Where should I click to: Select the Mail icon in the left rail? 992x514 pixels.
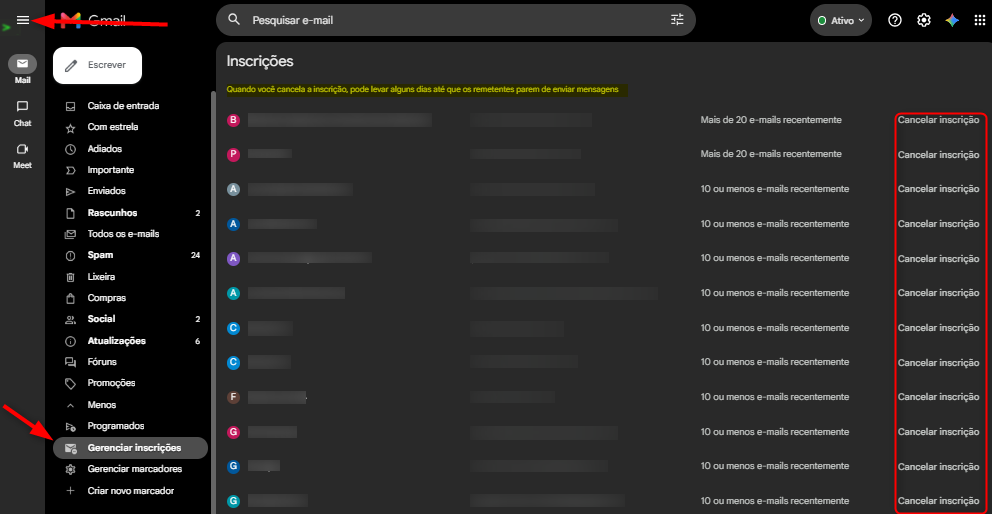click(x=22, y=63)
